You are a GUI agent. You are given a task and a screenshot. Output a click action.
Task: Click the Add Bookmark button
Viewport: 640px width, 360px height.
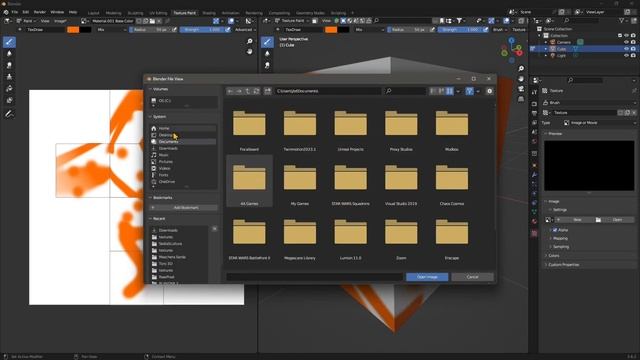183,208
